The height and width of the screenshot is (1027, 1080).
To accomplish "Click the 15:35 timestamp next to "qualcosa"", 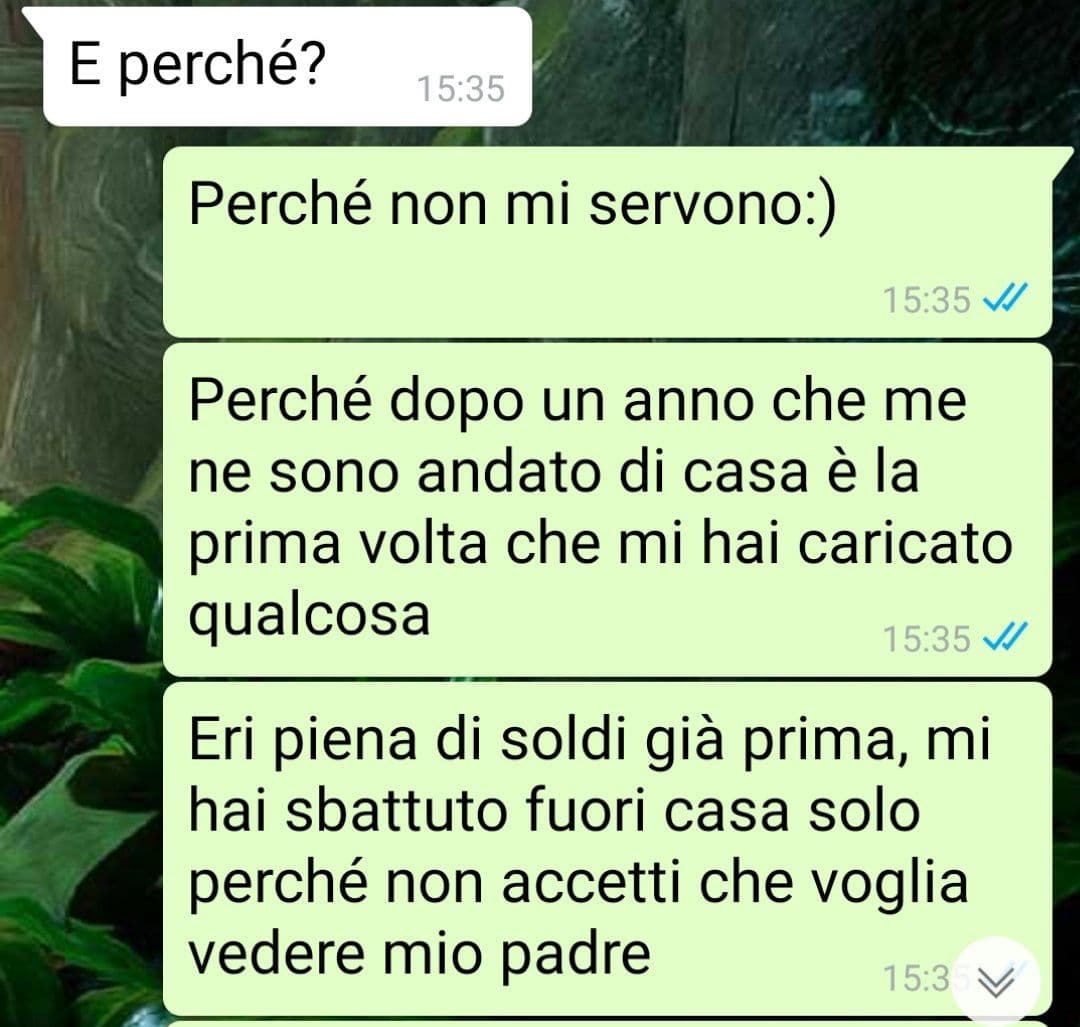I will coord(926,639).
